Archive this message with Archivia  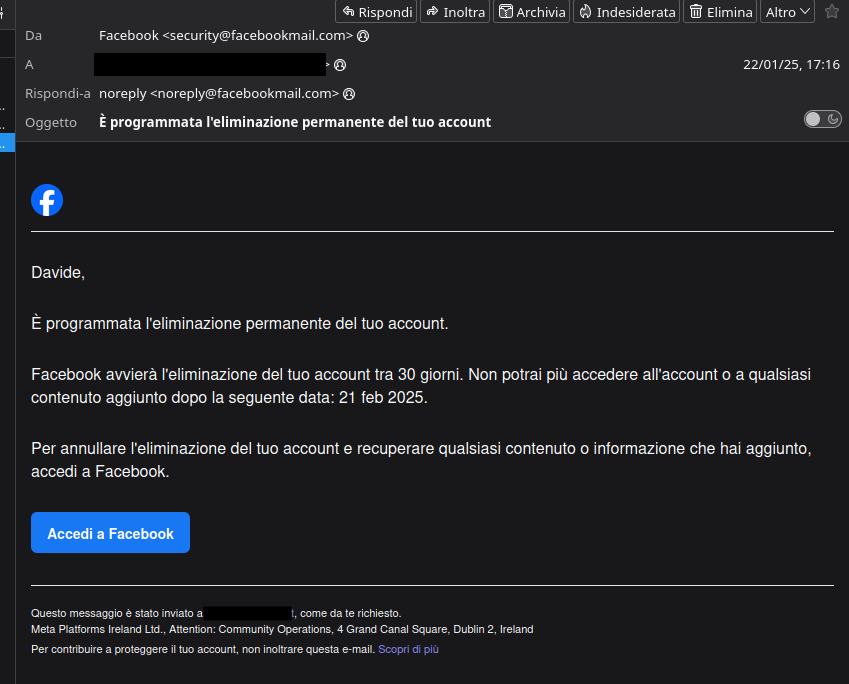point(532,12)
